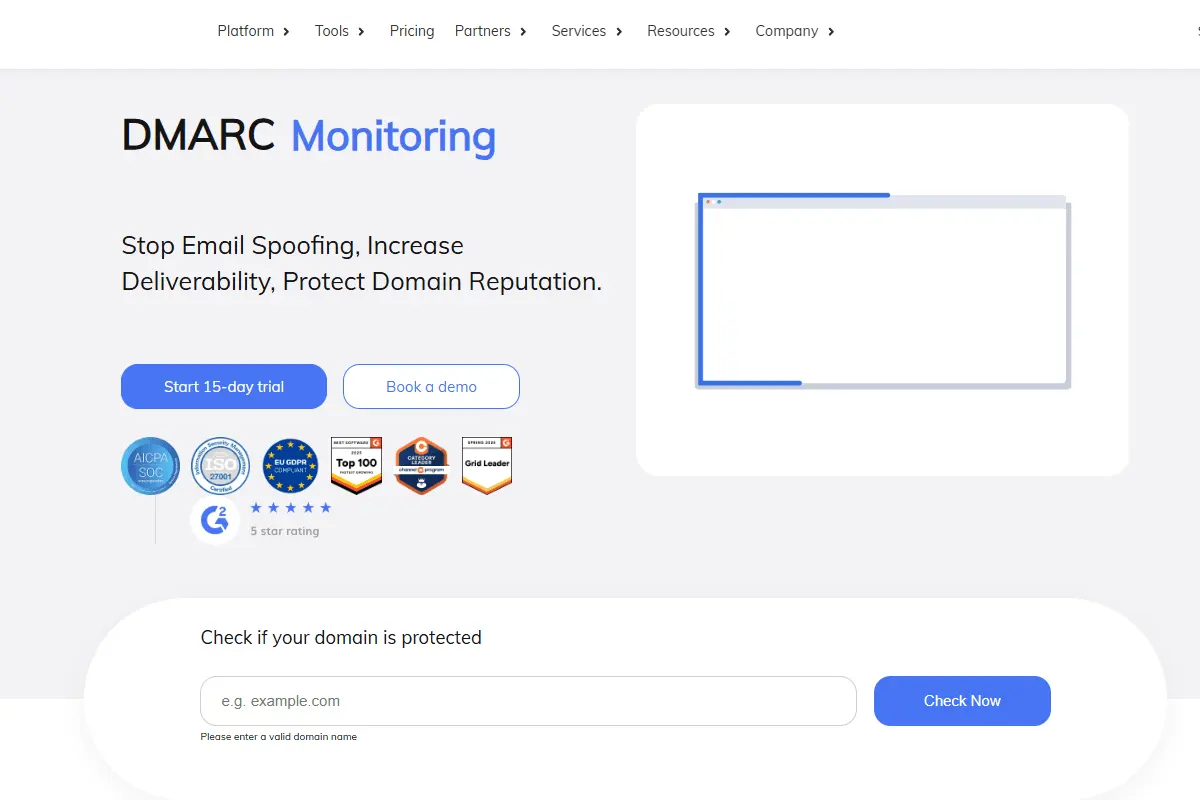Click "Check if your domain is protected" text
The width and height of the screenshot is (1200, 800).
coord(341,638)
